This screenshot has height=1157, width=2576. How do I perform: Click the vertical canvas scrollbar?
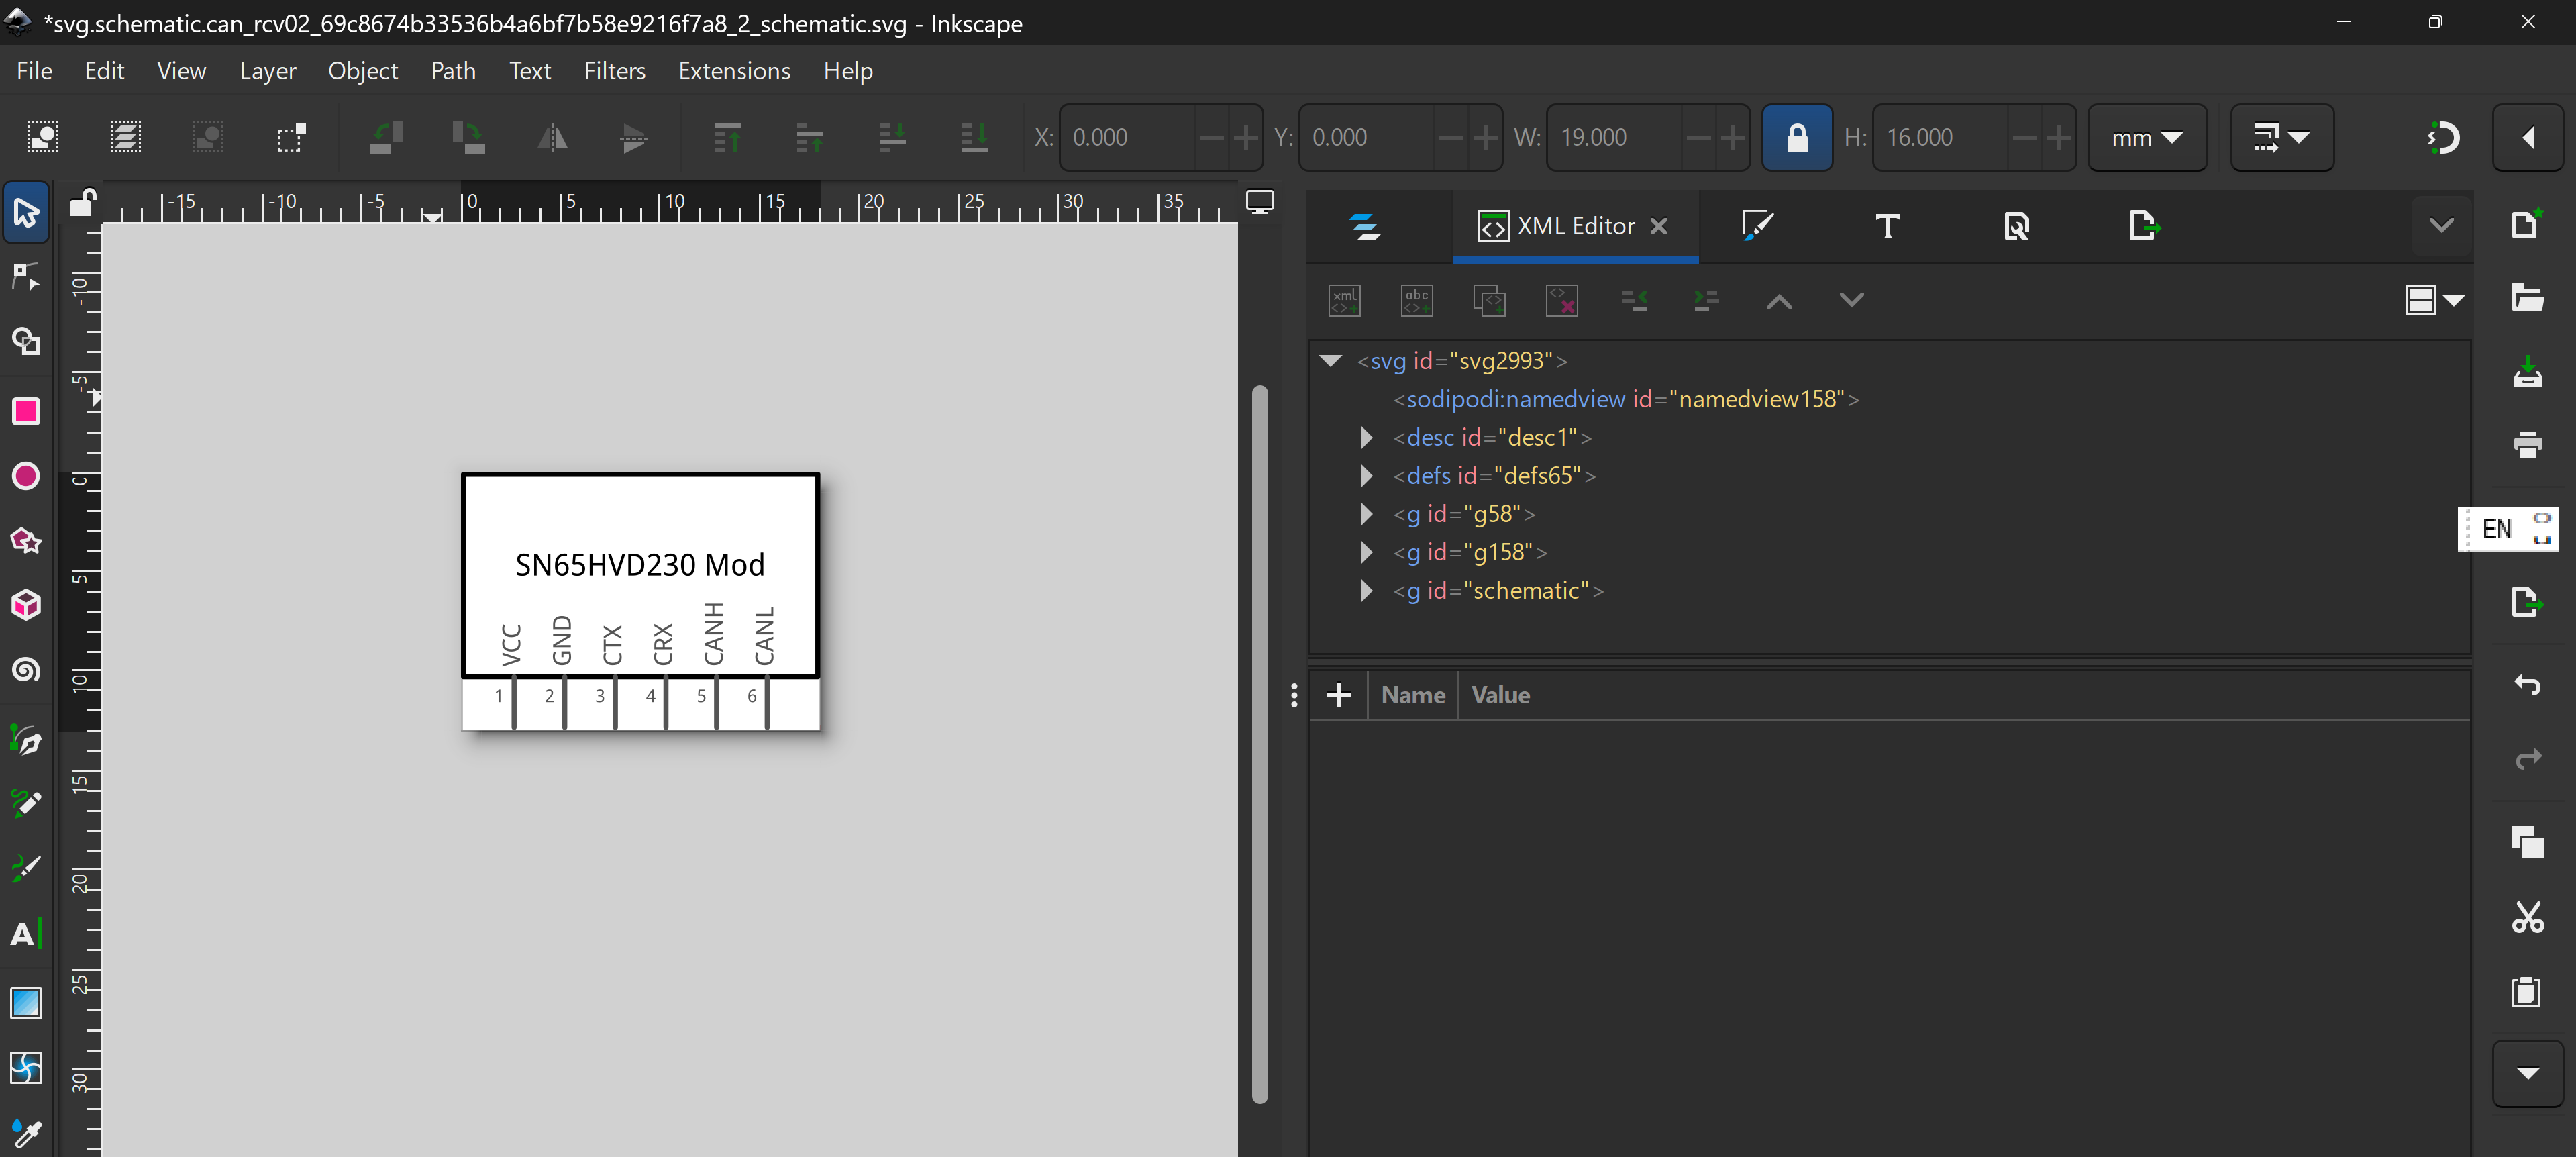tap(1260, 740)
